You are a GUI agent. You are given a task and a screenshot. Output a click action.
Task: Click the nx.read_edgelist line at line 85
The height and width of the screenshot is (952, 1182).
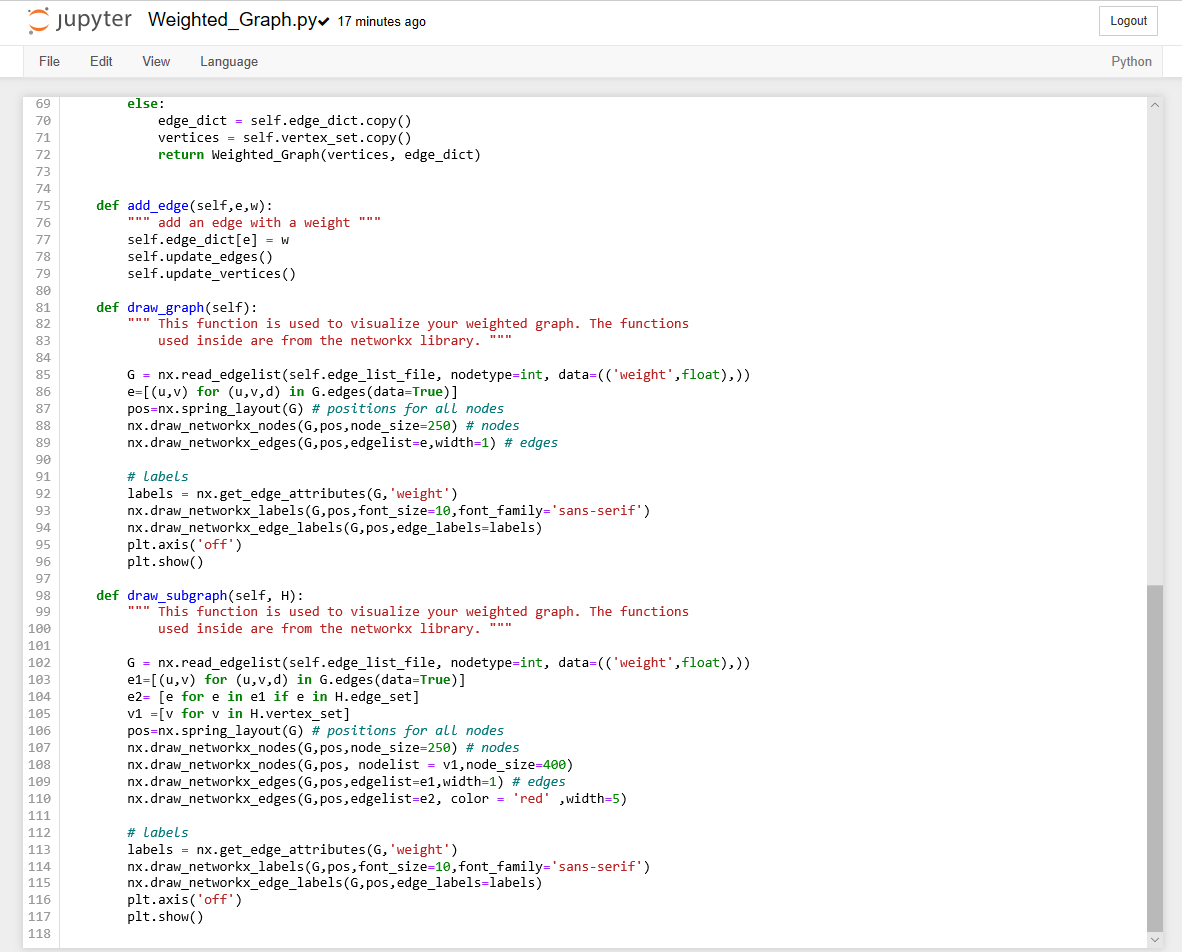pos(439,375)
